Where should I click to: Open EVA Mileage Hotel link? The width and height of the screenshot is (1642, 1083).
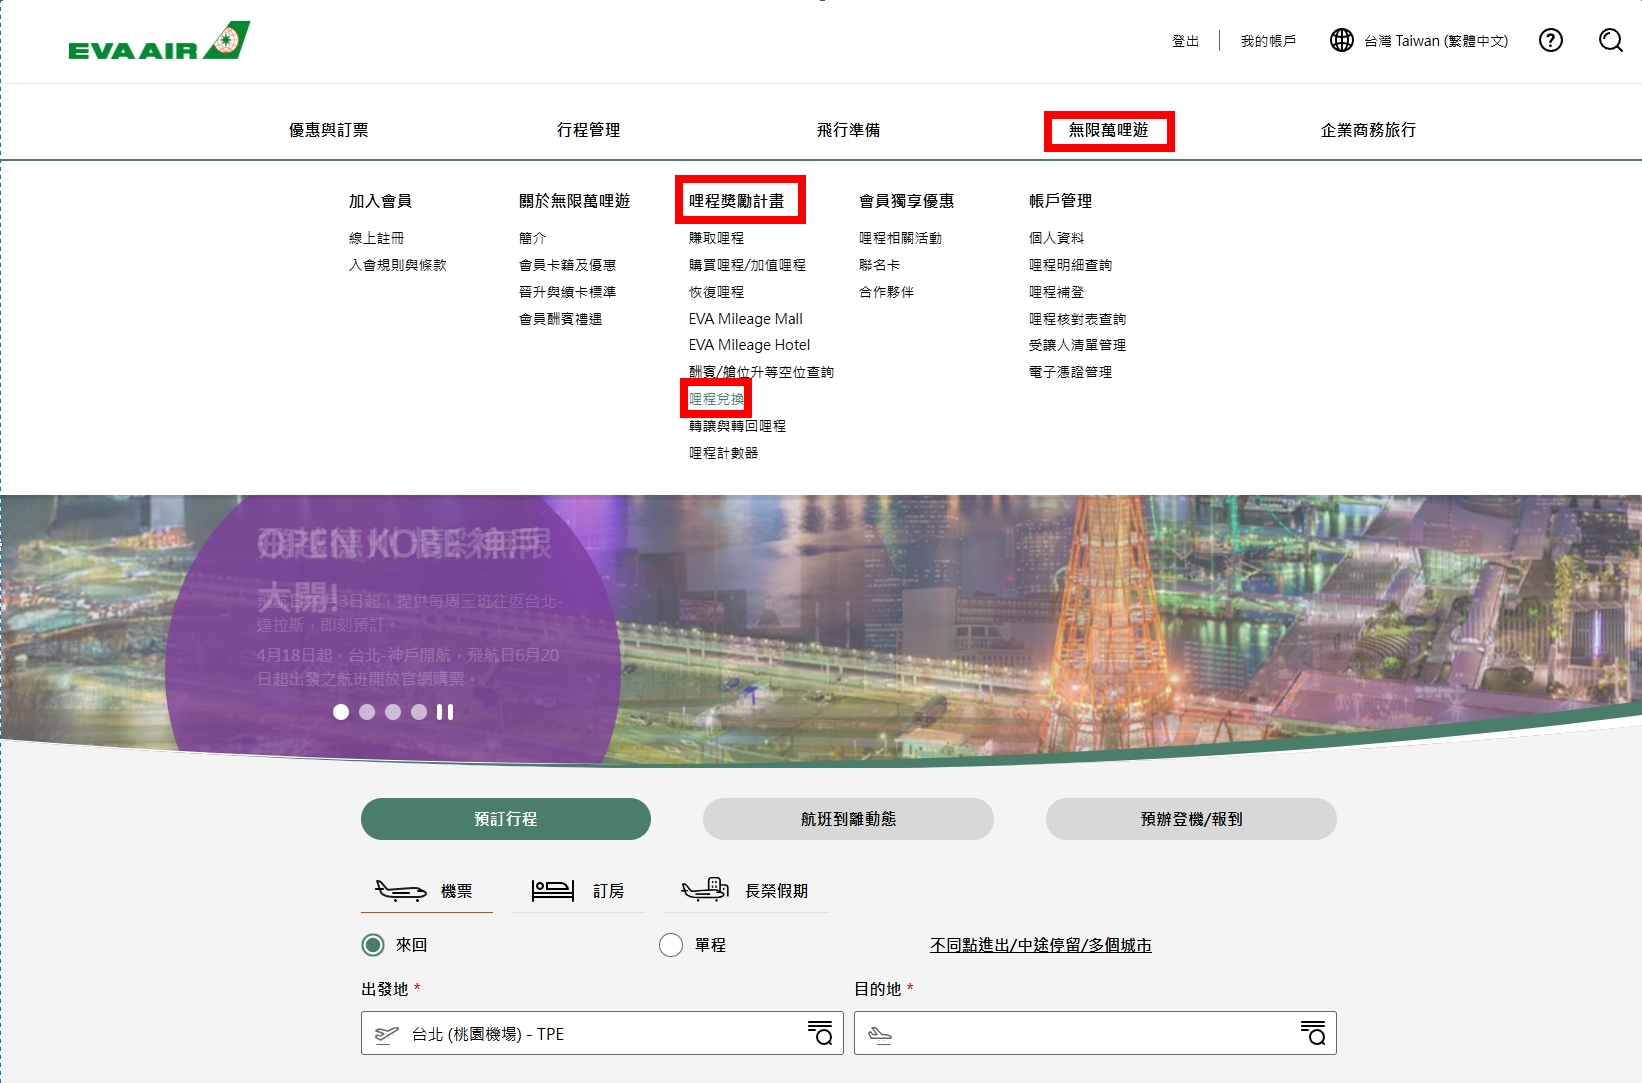pos(749,345)
